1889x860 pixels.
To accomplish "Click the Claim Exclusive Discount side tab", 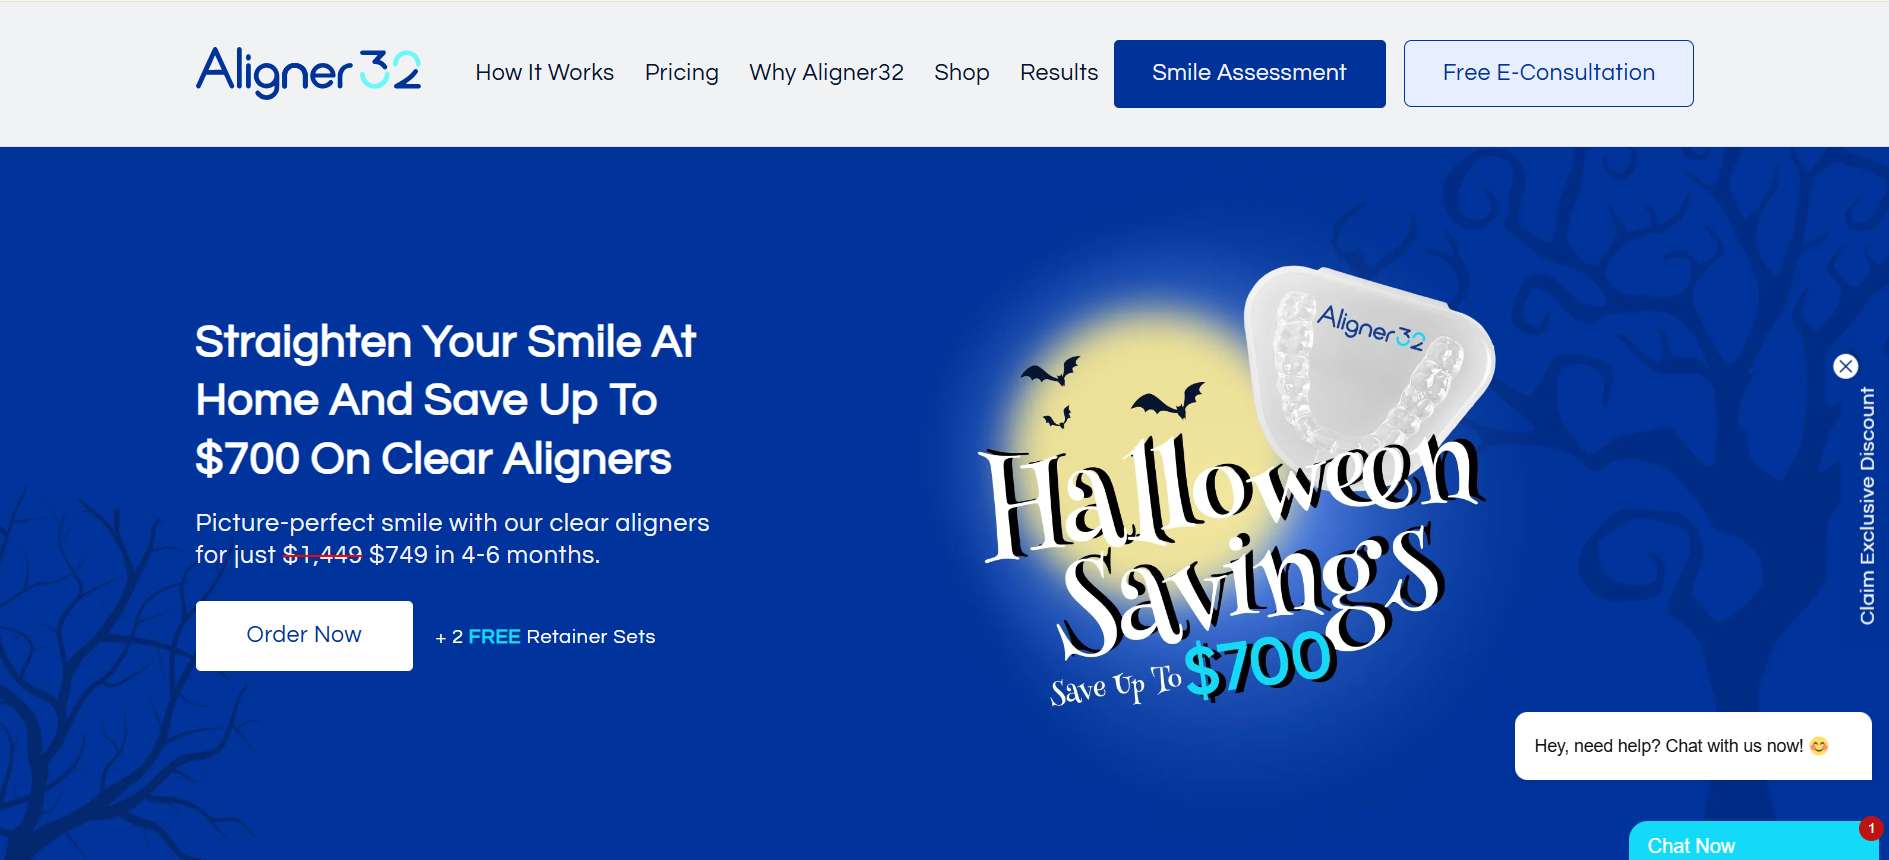I will (x=1867, y=506).
